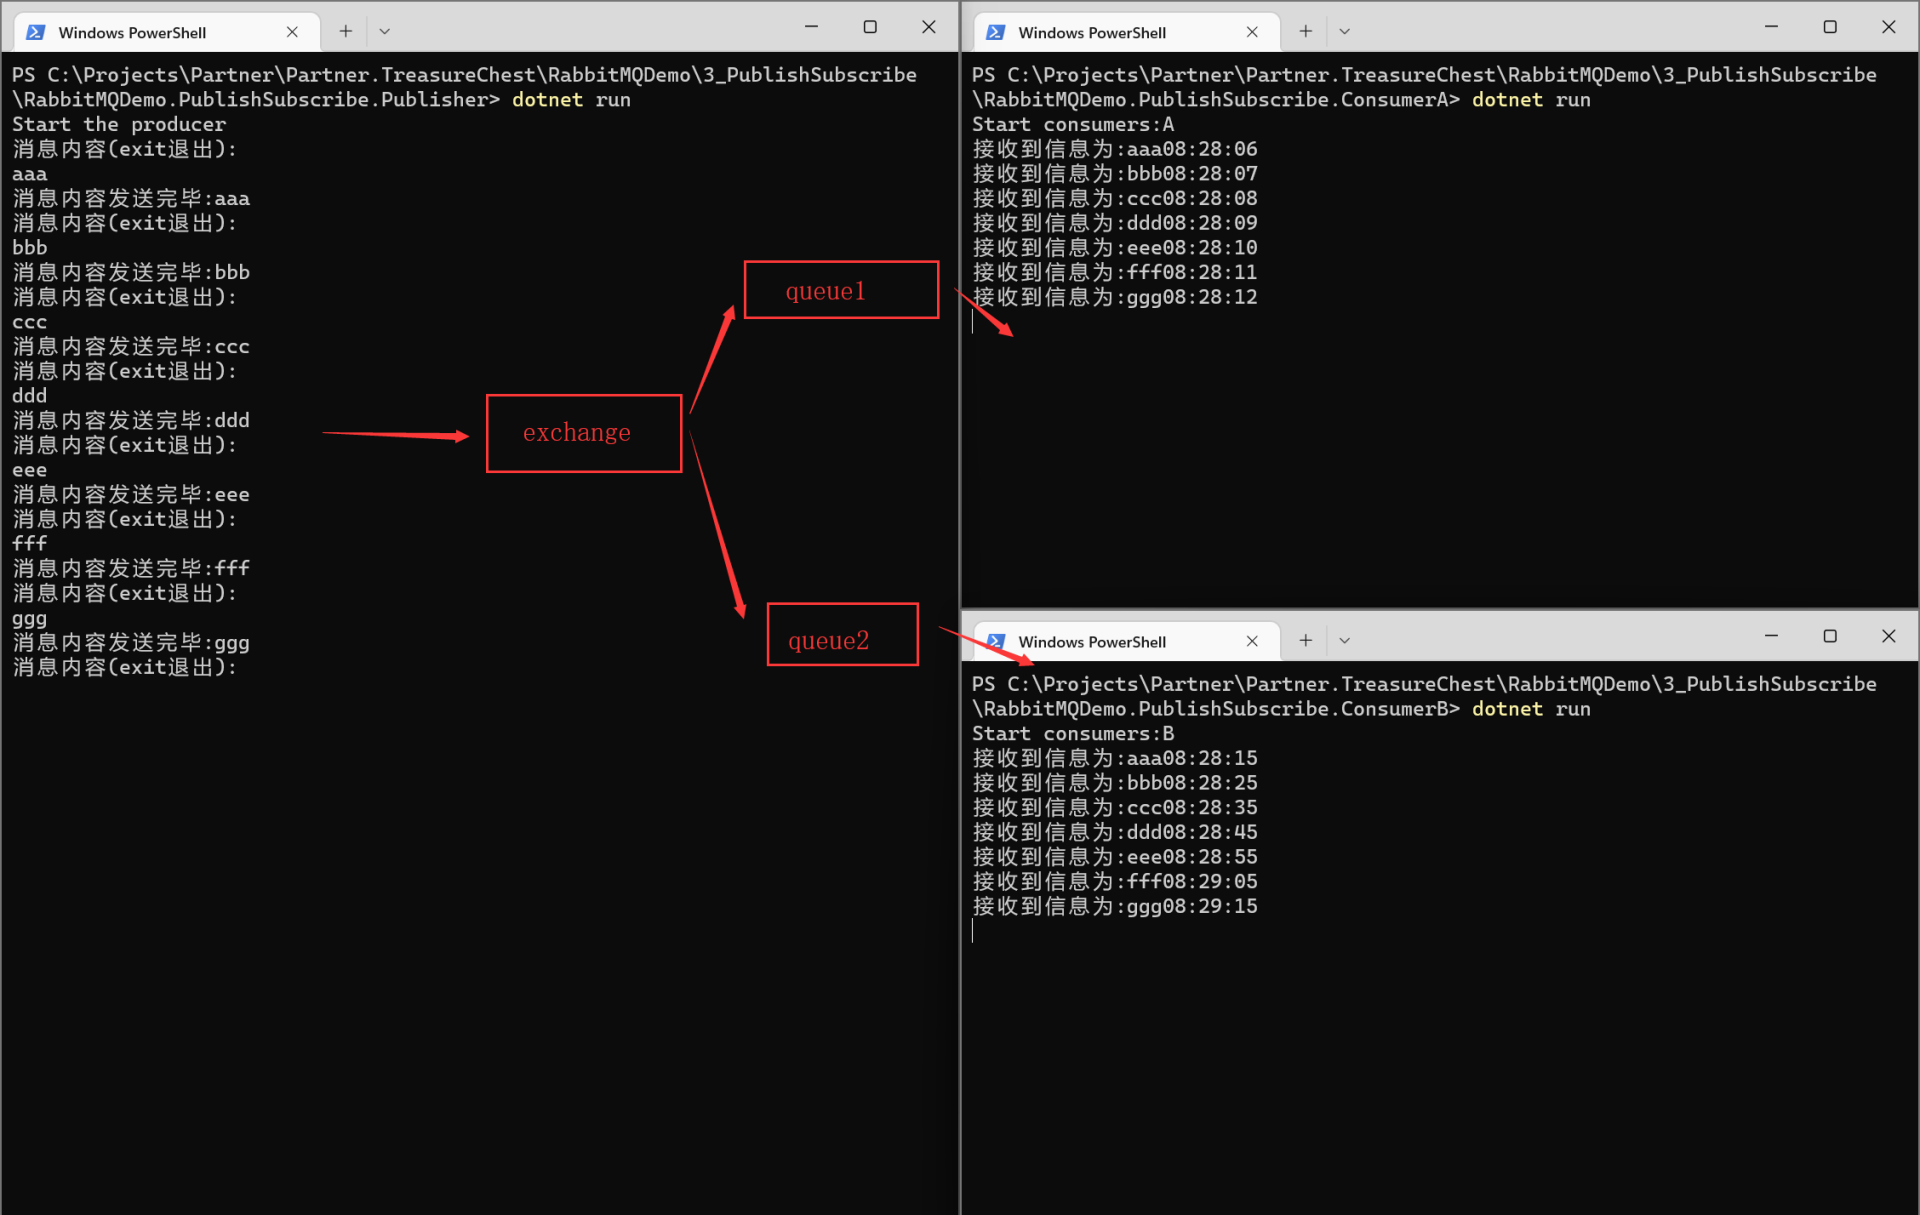Click the PowerShell icon in ConsumerA window tab
The width and height of the screenshot is (1920, 1215).
(995, 32)
